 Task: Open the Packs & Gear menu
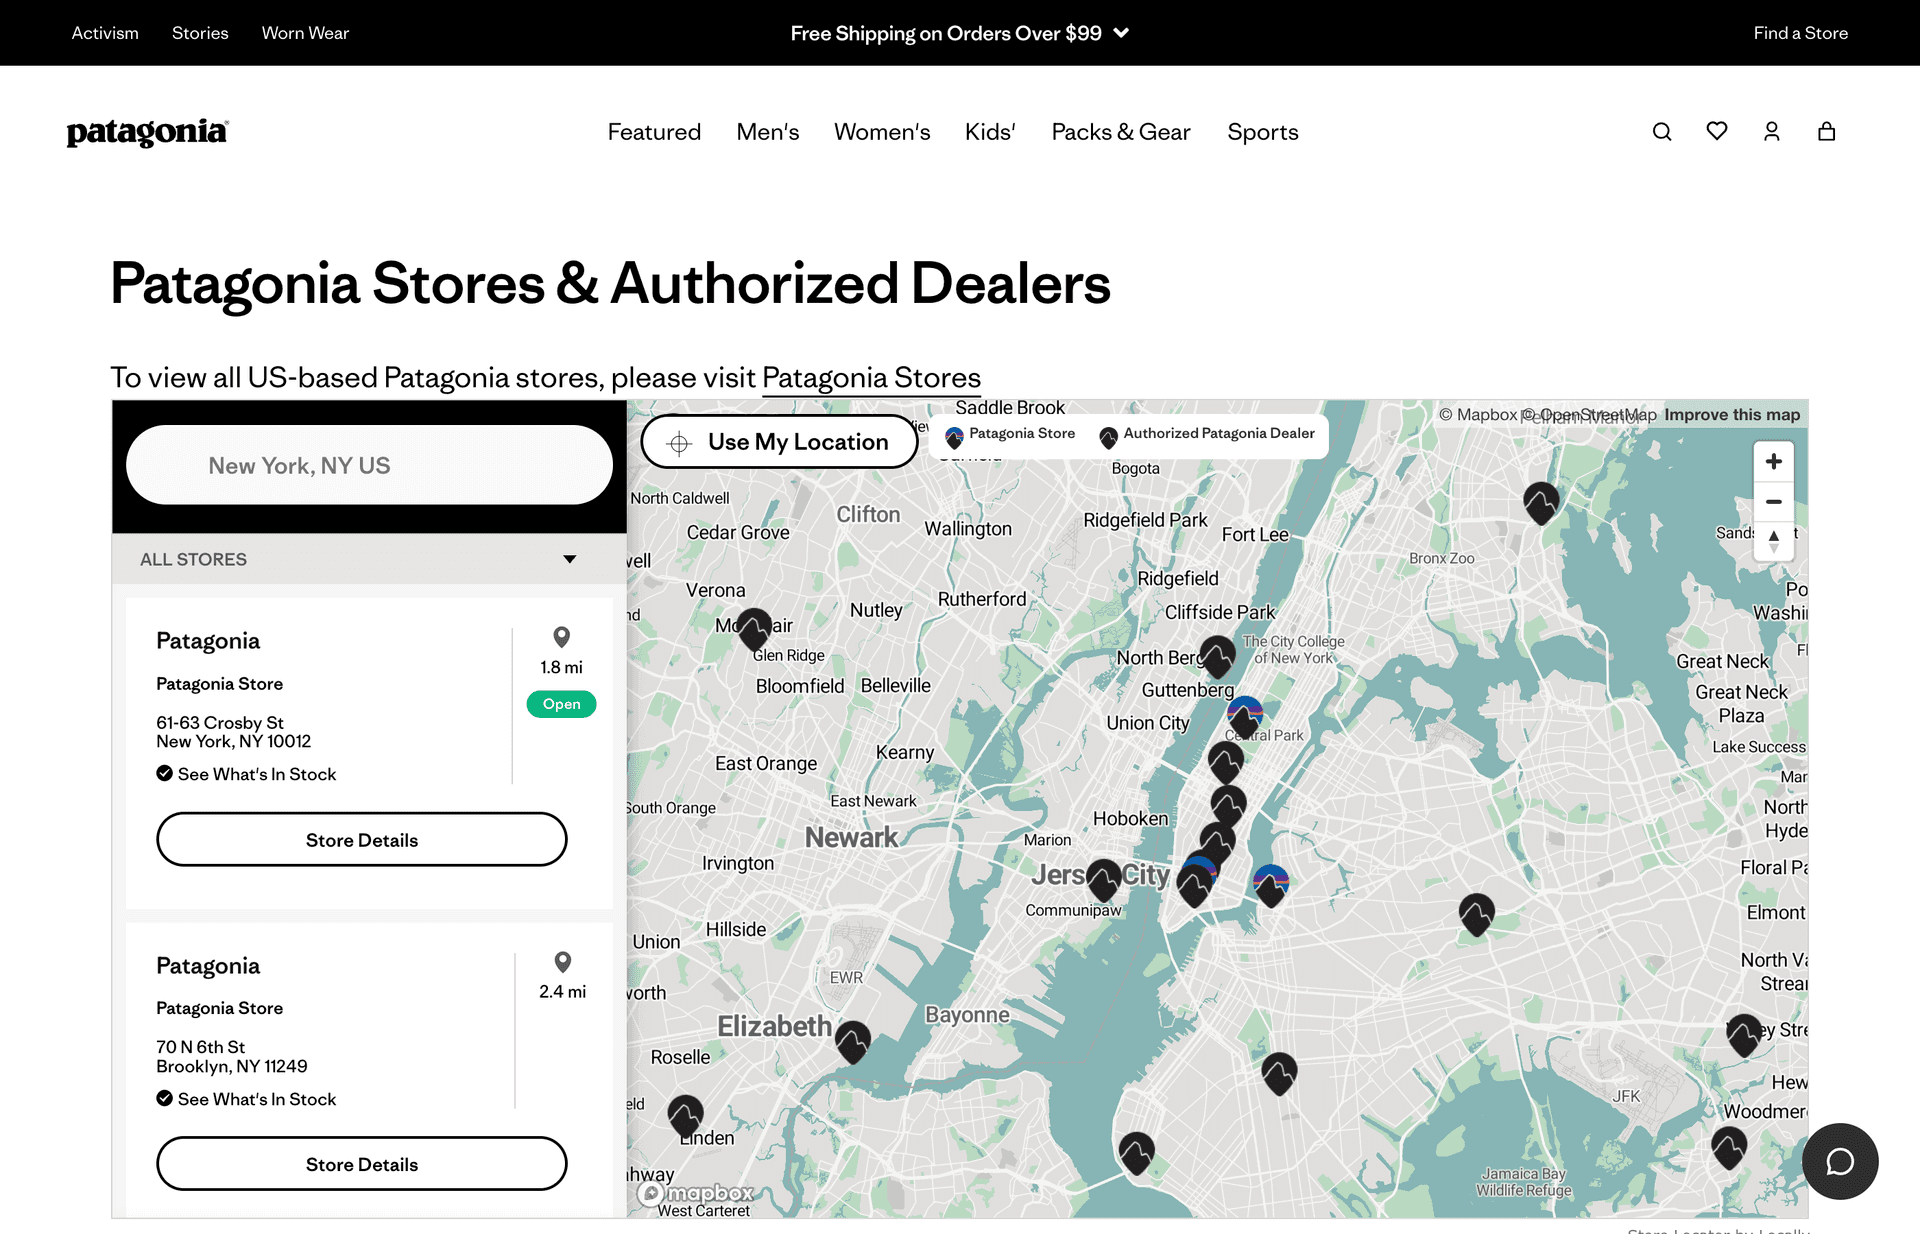[x=1120, y=131]
